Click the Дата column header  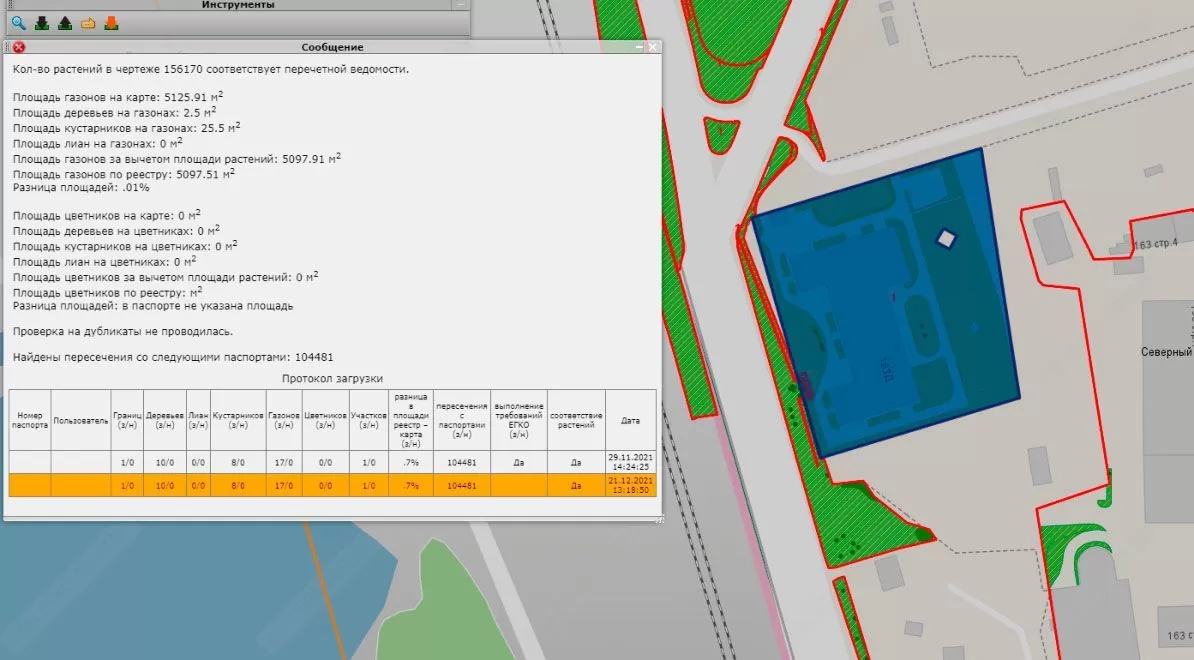pos(630,420)
